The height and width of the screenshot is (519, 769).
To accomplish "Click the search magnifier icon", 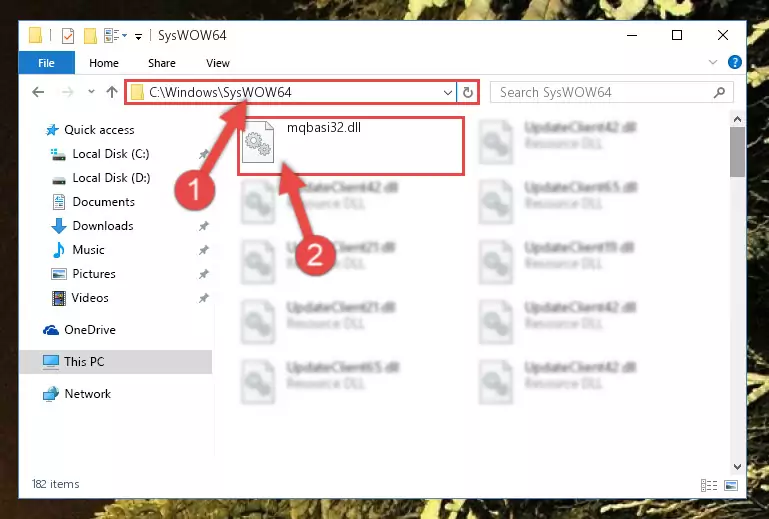I will click(719, 92).
